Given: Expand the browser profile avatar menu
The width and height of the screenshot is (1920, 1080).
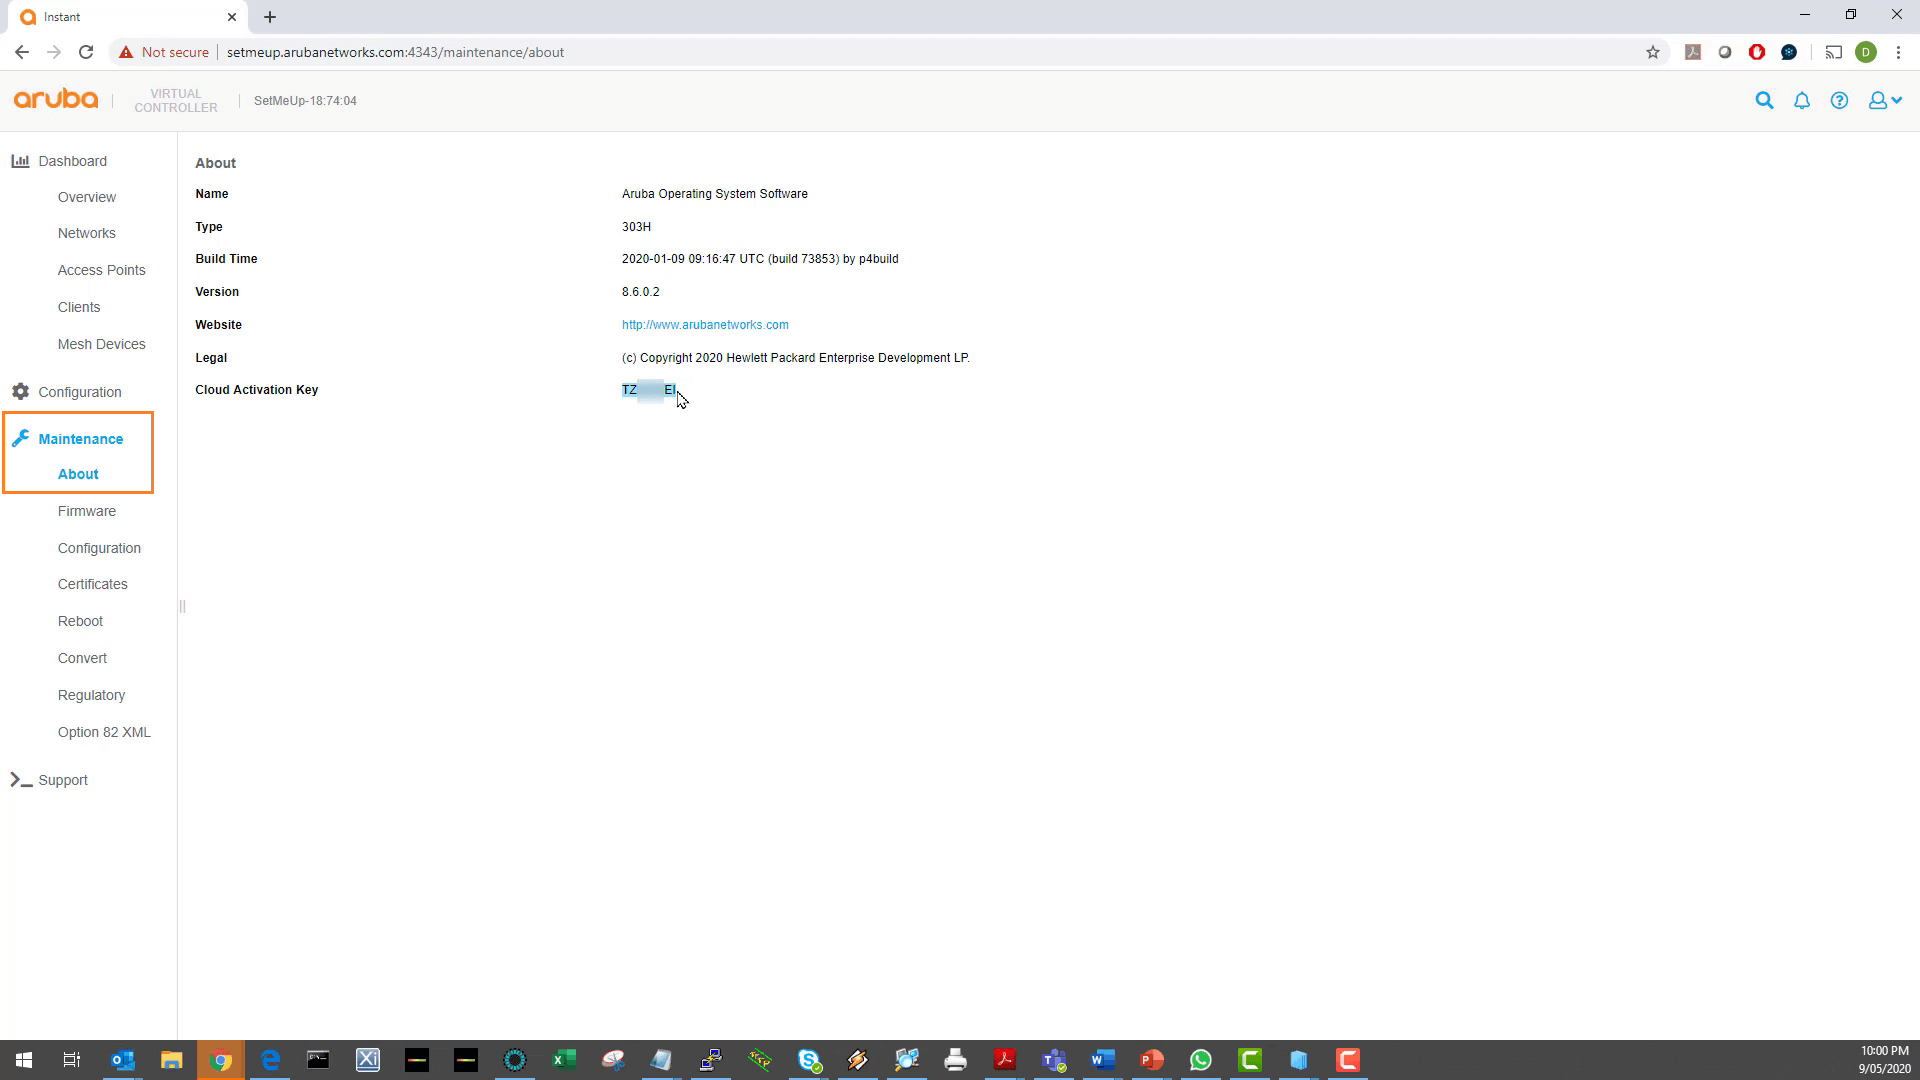Looking at the screenshot, I should [x=1868, y=52].
